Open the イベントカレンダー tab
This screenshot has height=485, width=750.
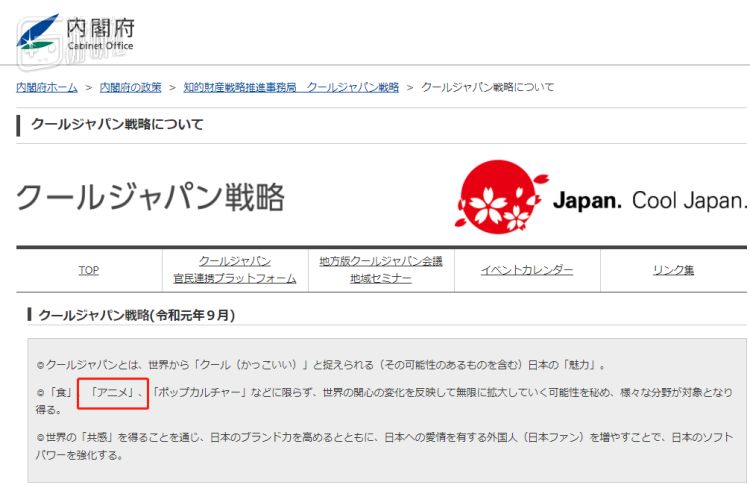pyautogui.click(x=527, y=270)
